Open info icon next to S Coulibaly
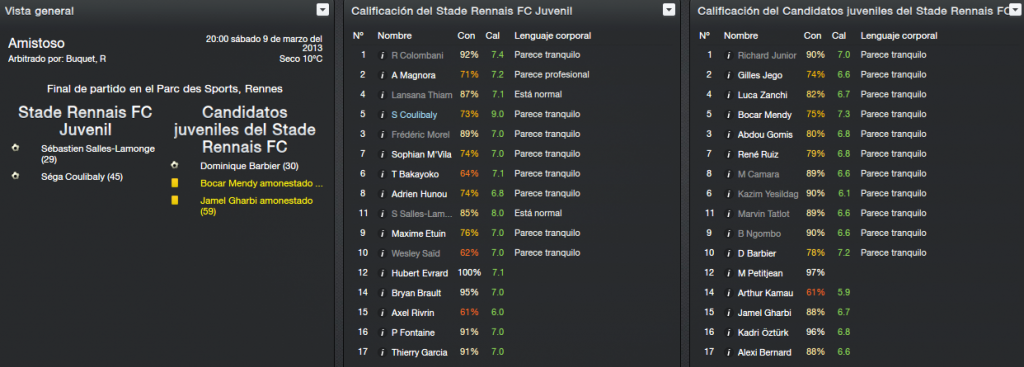This screenshot has height=367, width=1024. pyautogui.click(x=382, y=115)
